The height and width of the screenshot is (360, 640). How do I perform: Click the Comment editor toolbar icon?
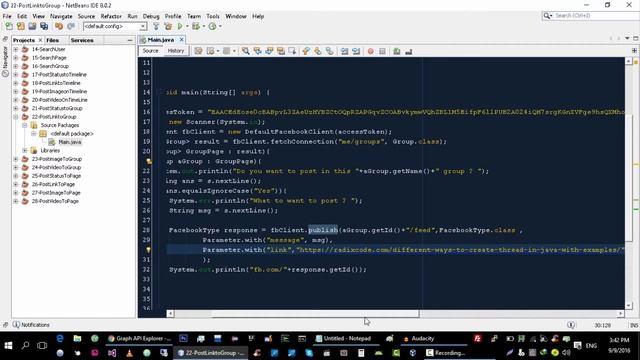click(397, 51)
